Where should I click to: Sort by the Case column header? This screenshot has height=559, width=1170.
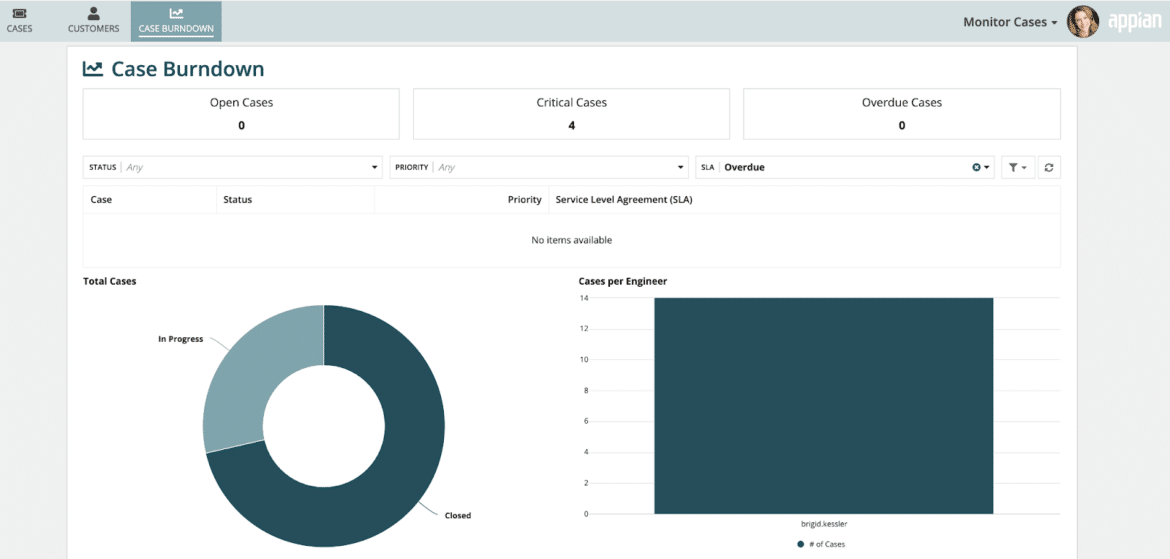[x=101, y=200]
